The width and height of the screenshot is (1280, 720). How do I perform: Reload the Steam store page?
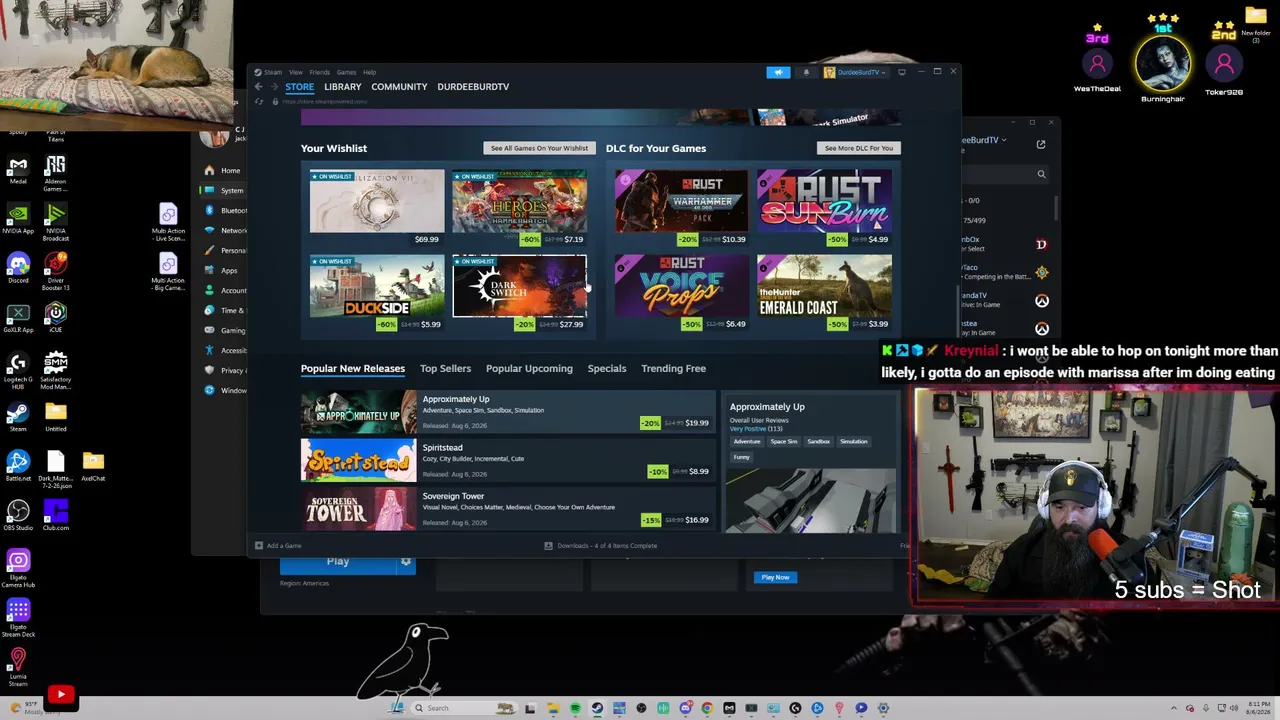[x=259, y=102]
